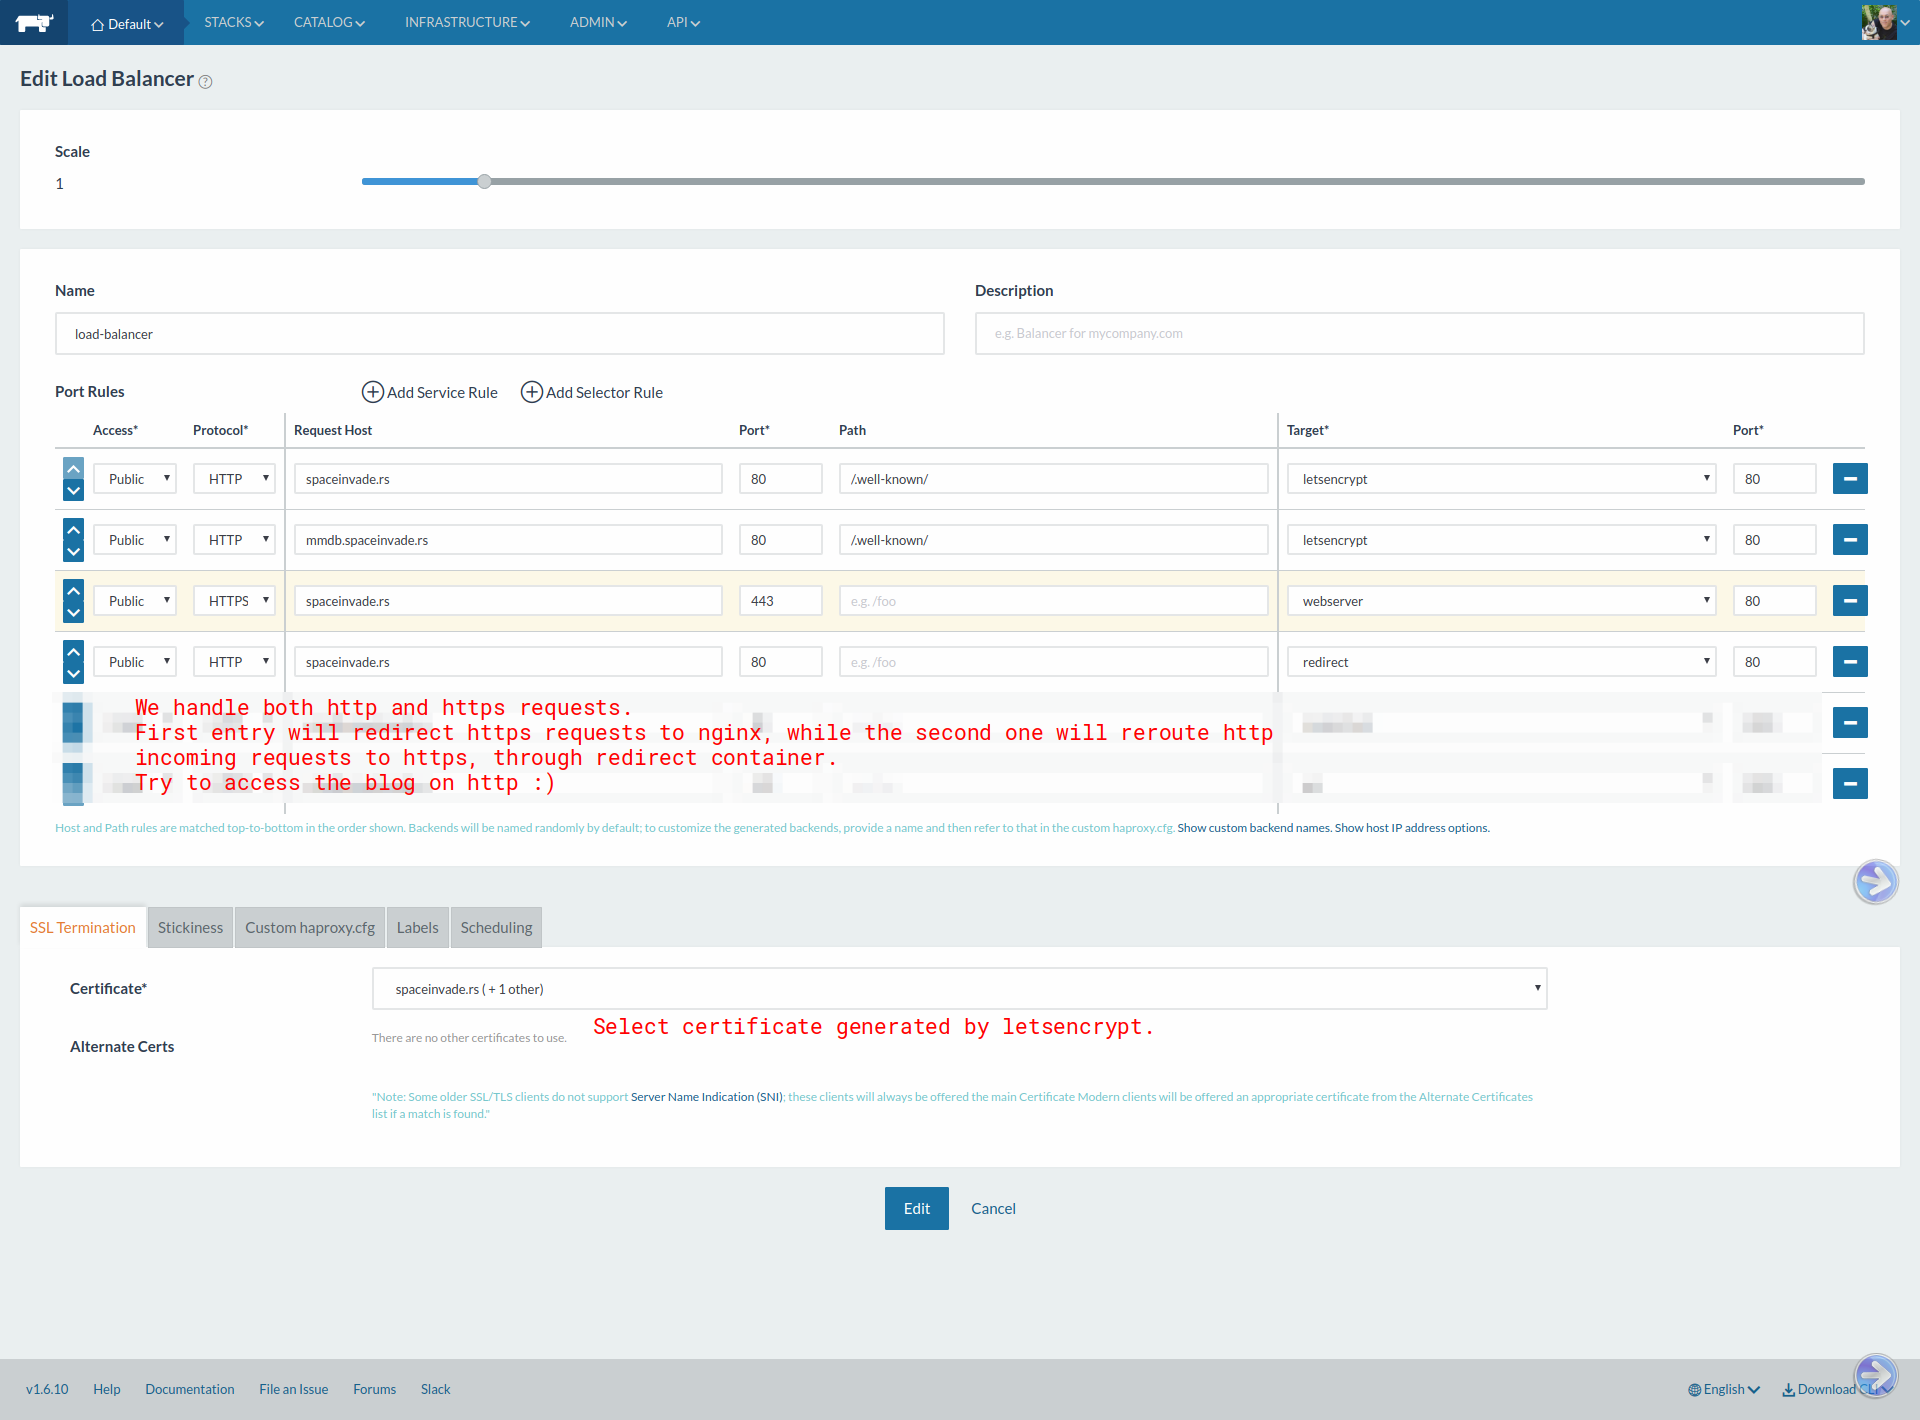This screenshot has width=1920, height=1420.
Task: Open Protocol dropdown for mmdb rule
Action: (234, 540)
